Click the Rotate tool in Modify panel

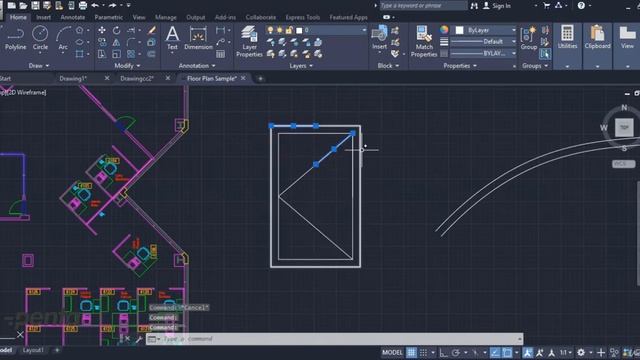coord(116,30)
